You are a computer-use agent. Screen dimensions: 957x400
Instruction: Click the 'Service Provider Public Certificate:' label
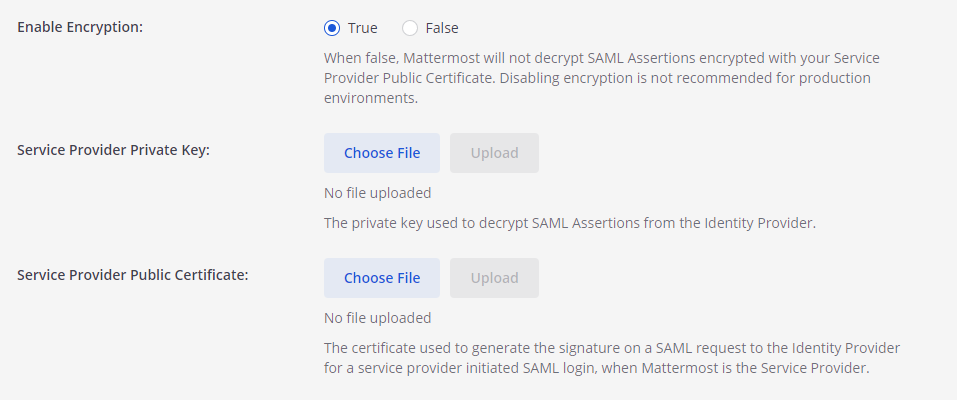pyautogui.click(x=133, y=275)
